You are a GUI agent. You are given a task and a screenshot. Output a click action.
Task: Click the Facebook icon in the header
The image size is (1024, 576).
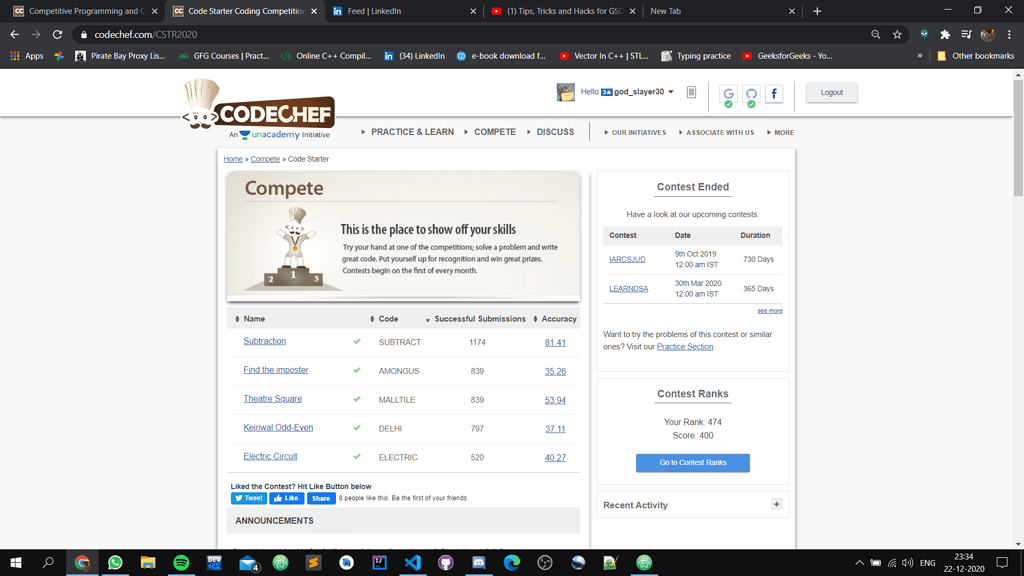tap(773, 93)
